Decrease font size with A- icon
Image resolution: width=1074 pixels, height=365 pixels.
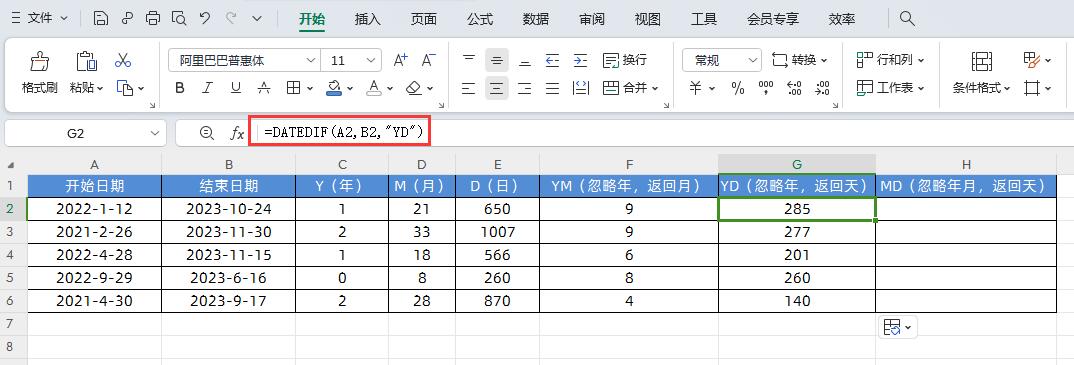click(x=429, y=60)
